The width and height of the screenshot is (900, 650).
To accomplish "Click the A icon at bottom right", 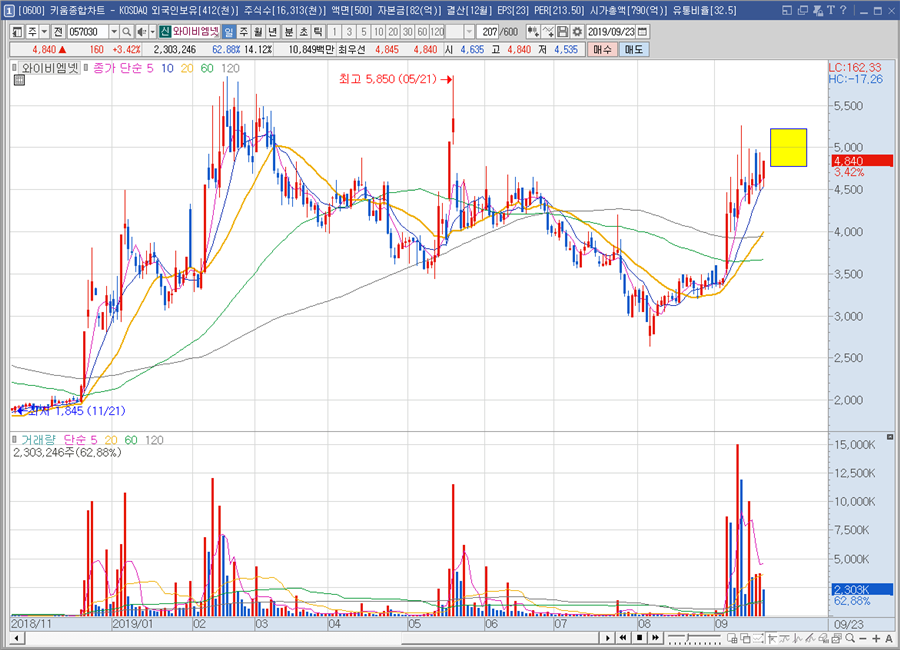I will (x=889, y=638).
